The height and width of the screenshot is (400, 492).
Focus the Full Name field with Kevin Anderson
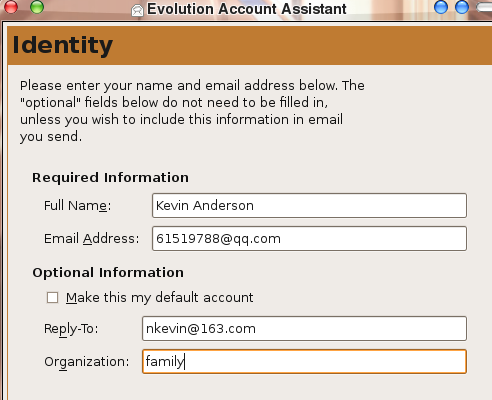tap(309, 205)
